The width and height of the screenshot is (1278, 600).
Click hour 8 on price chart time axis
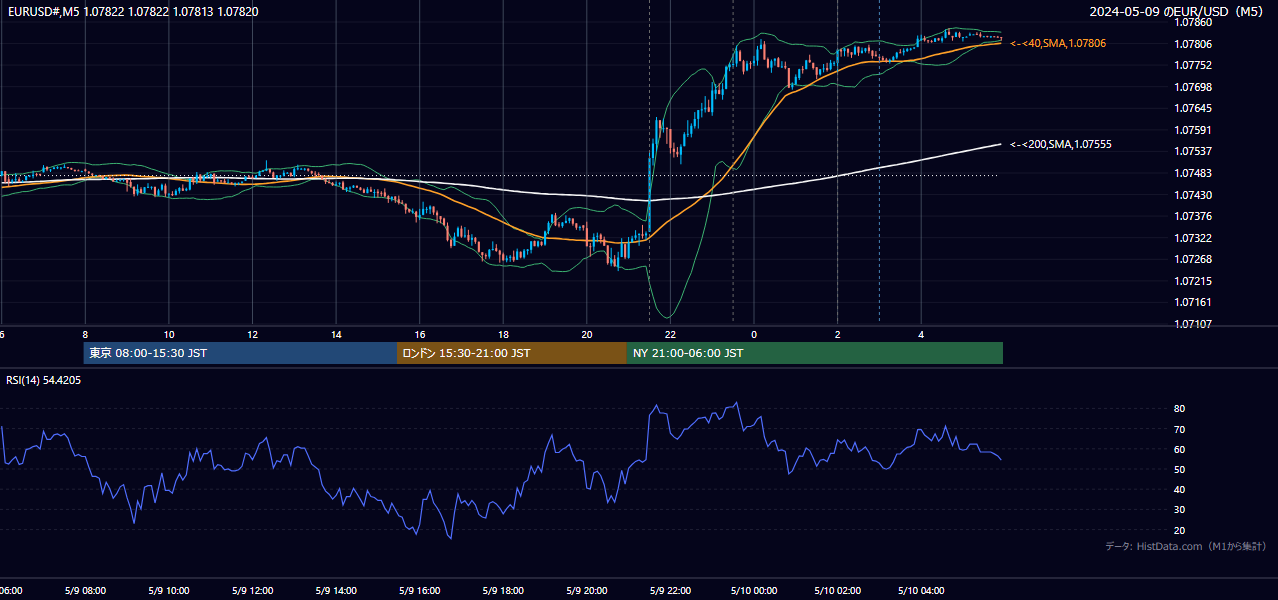point(85,334)
